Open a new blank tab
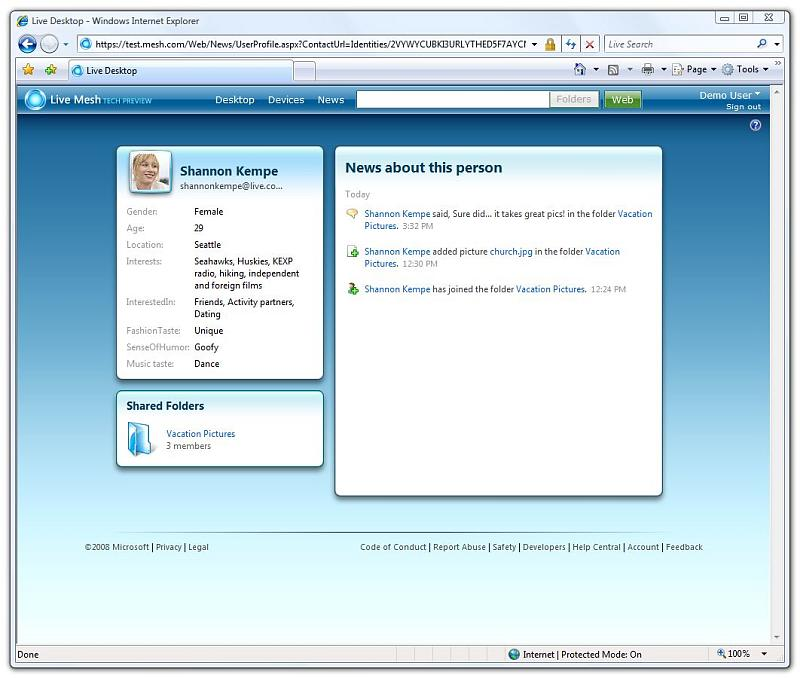Image resolution: width=800 pixels, height=678 pixels. 305,71
